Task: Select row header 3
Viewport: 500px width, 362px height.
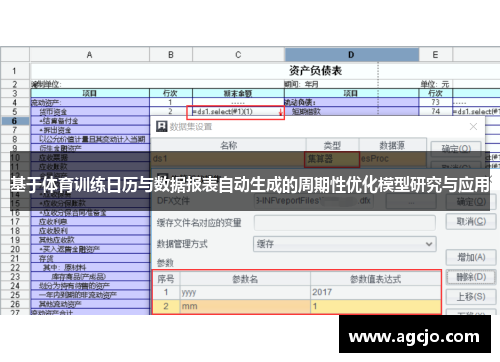Action: pos(15,93)
